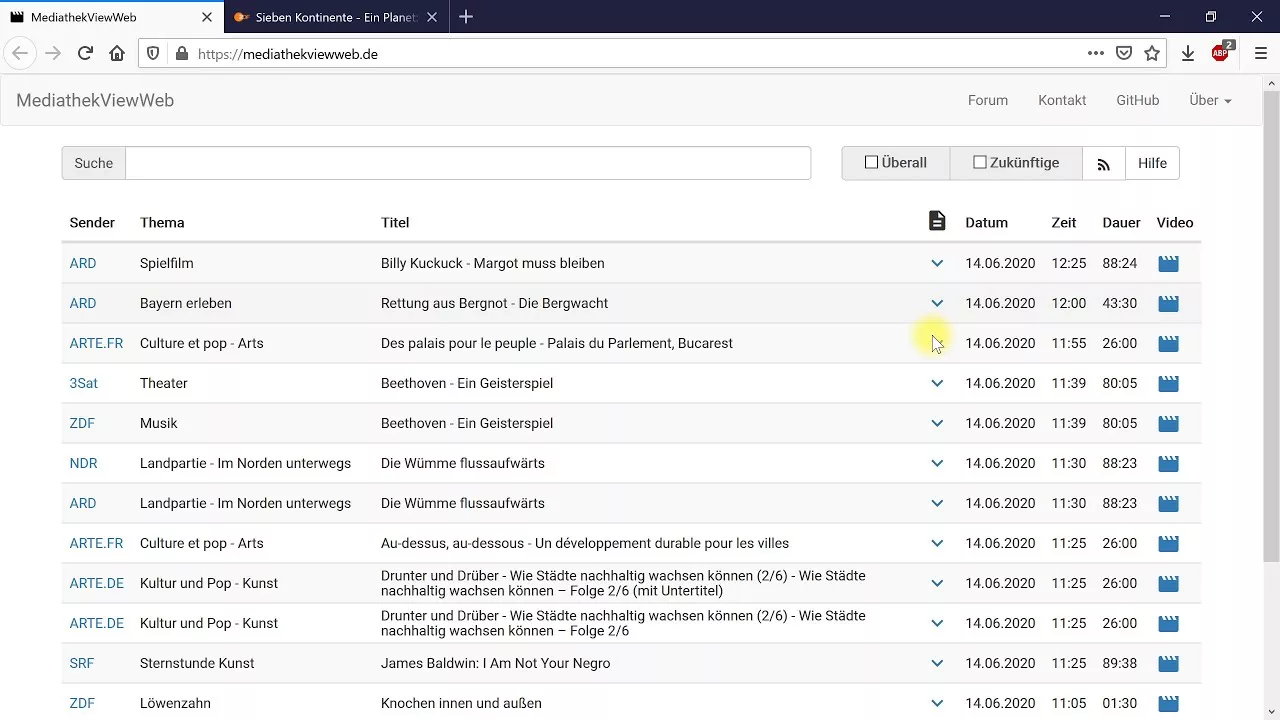1280x720 pixels.
Task: Click the description document icon in table header
Action: [x=937, y=221]
